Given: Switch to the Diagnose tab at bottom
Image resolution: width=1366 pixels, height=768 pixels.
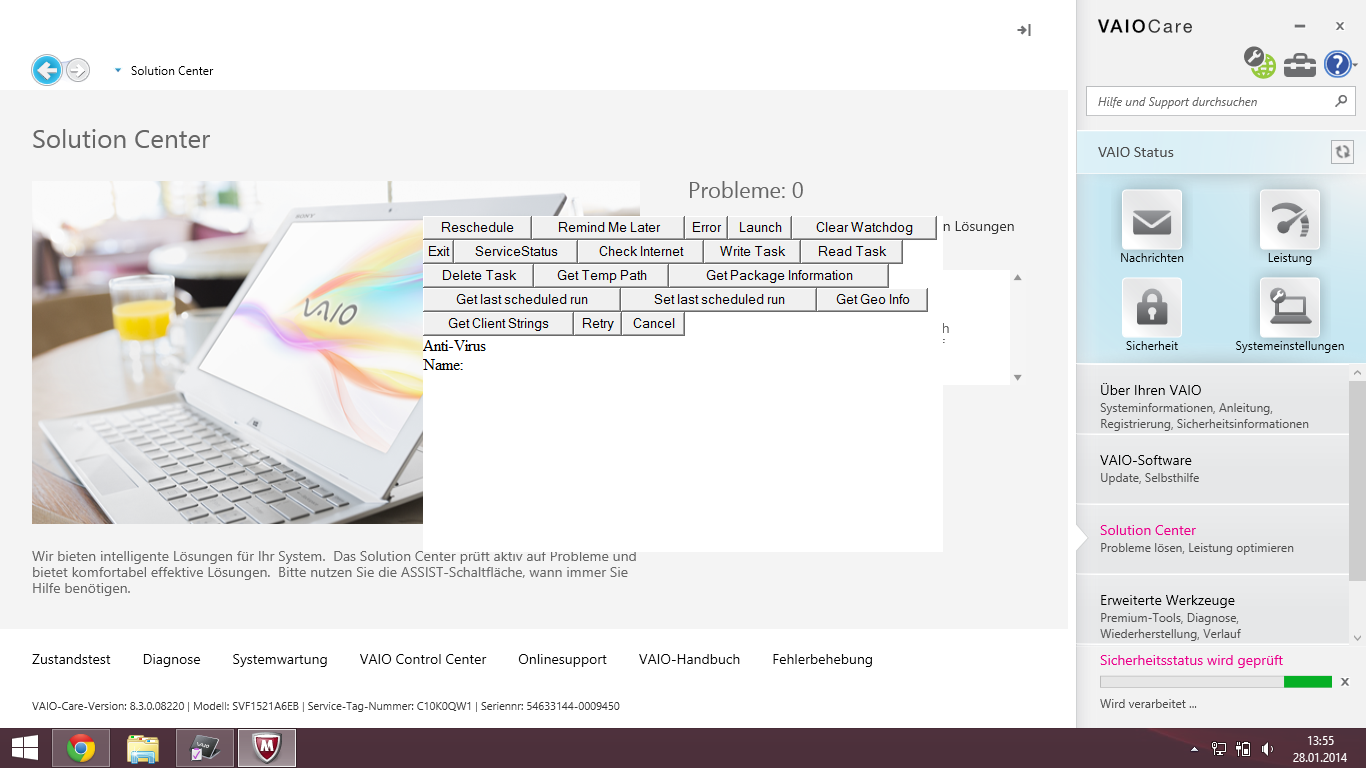Looking at the screenshot, I should [x=172, y=659].
